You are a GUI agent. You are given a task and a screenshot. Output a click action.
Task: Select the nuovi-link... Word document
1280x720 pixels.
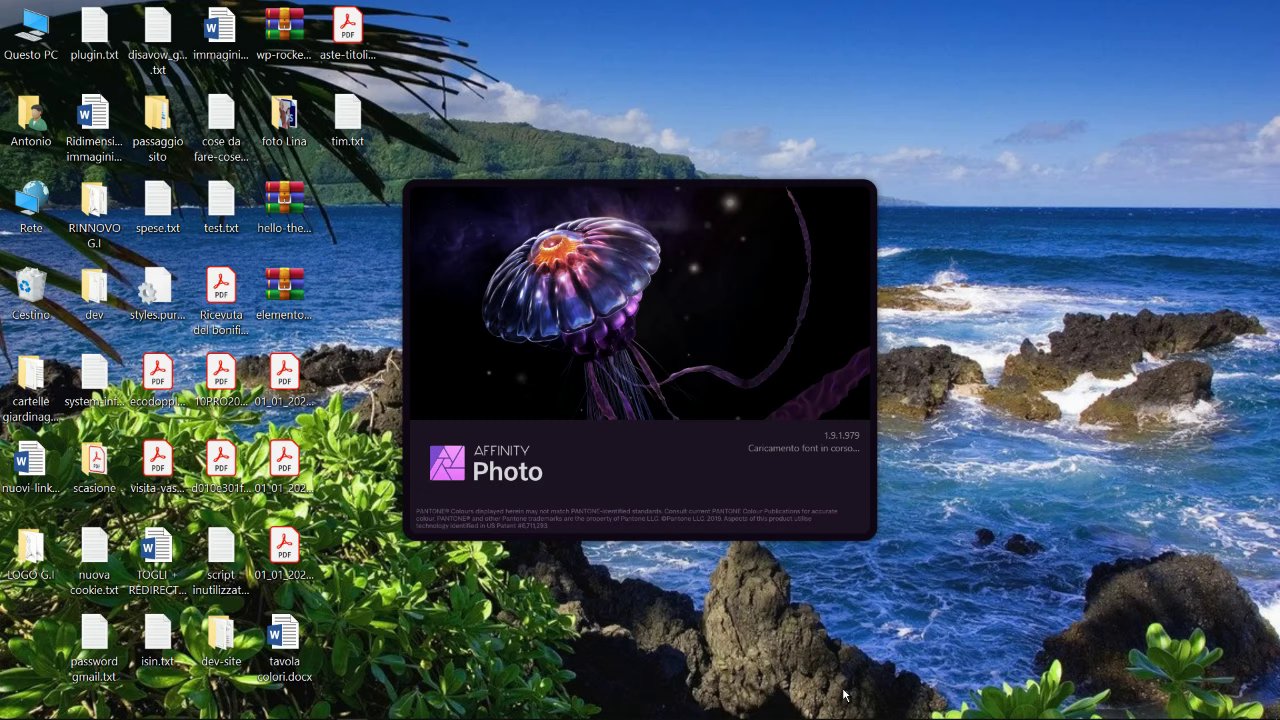[x=31, y=468]
